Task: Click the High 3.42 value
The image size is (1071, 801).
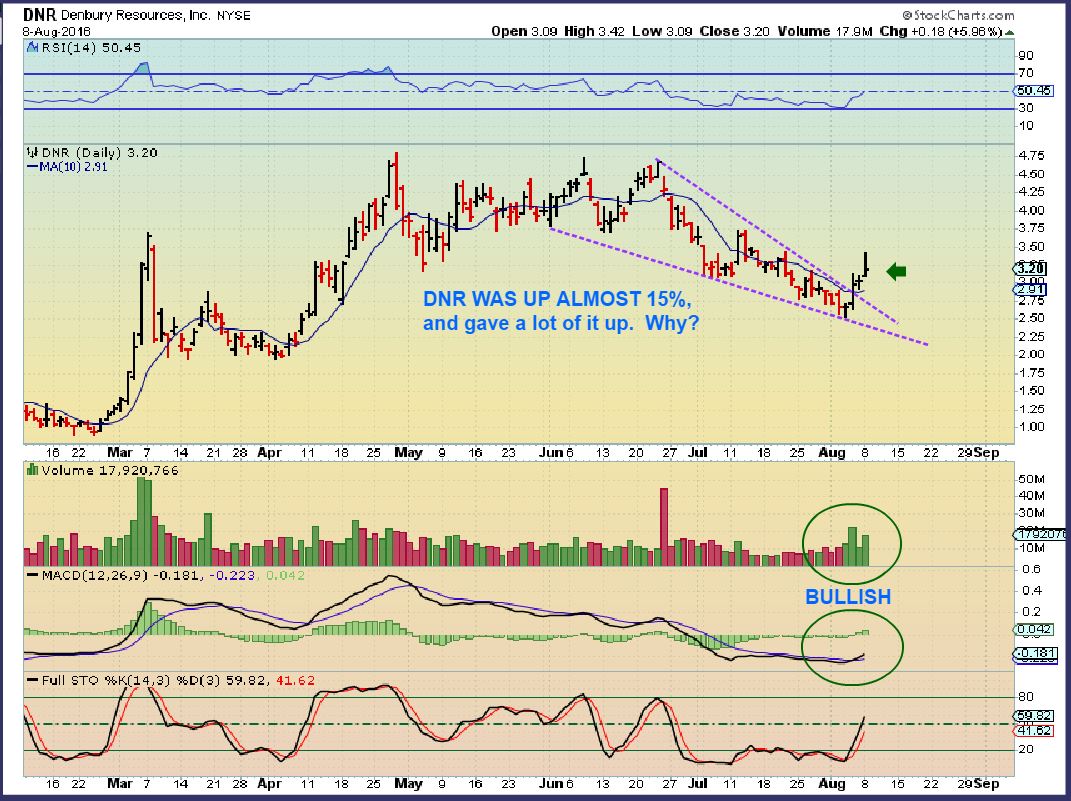Action: [594, 31]
